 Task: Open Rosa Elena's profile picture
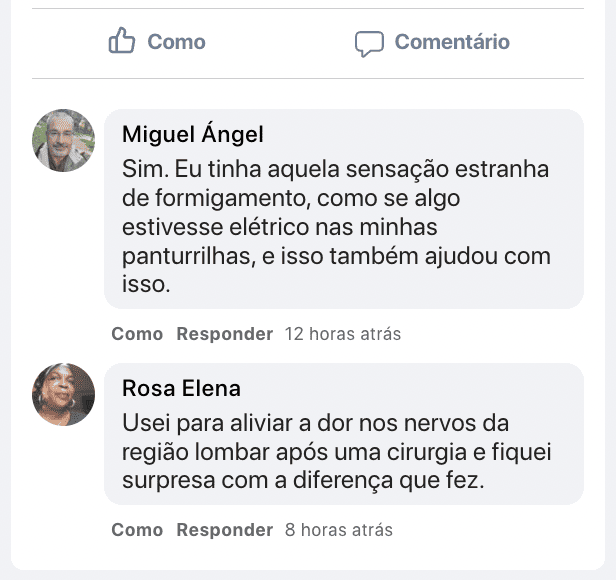(x=64, y=394)
